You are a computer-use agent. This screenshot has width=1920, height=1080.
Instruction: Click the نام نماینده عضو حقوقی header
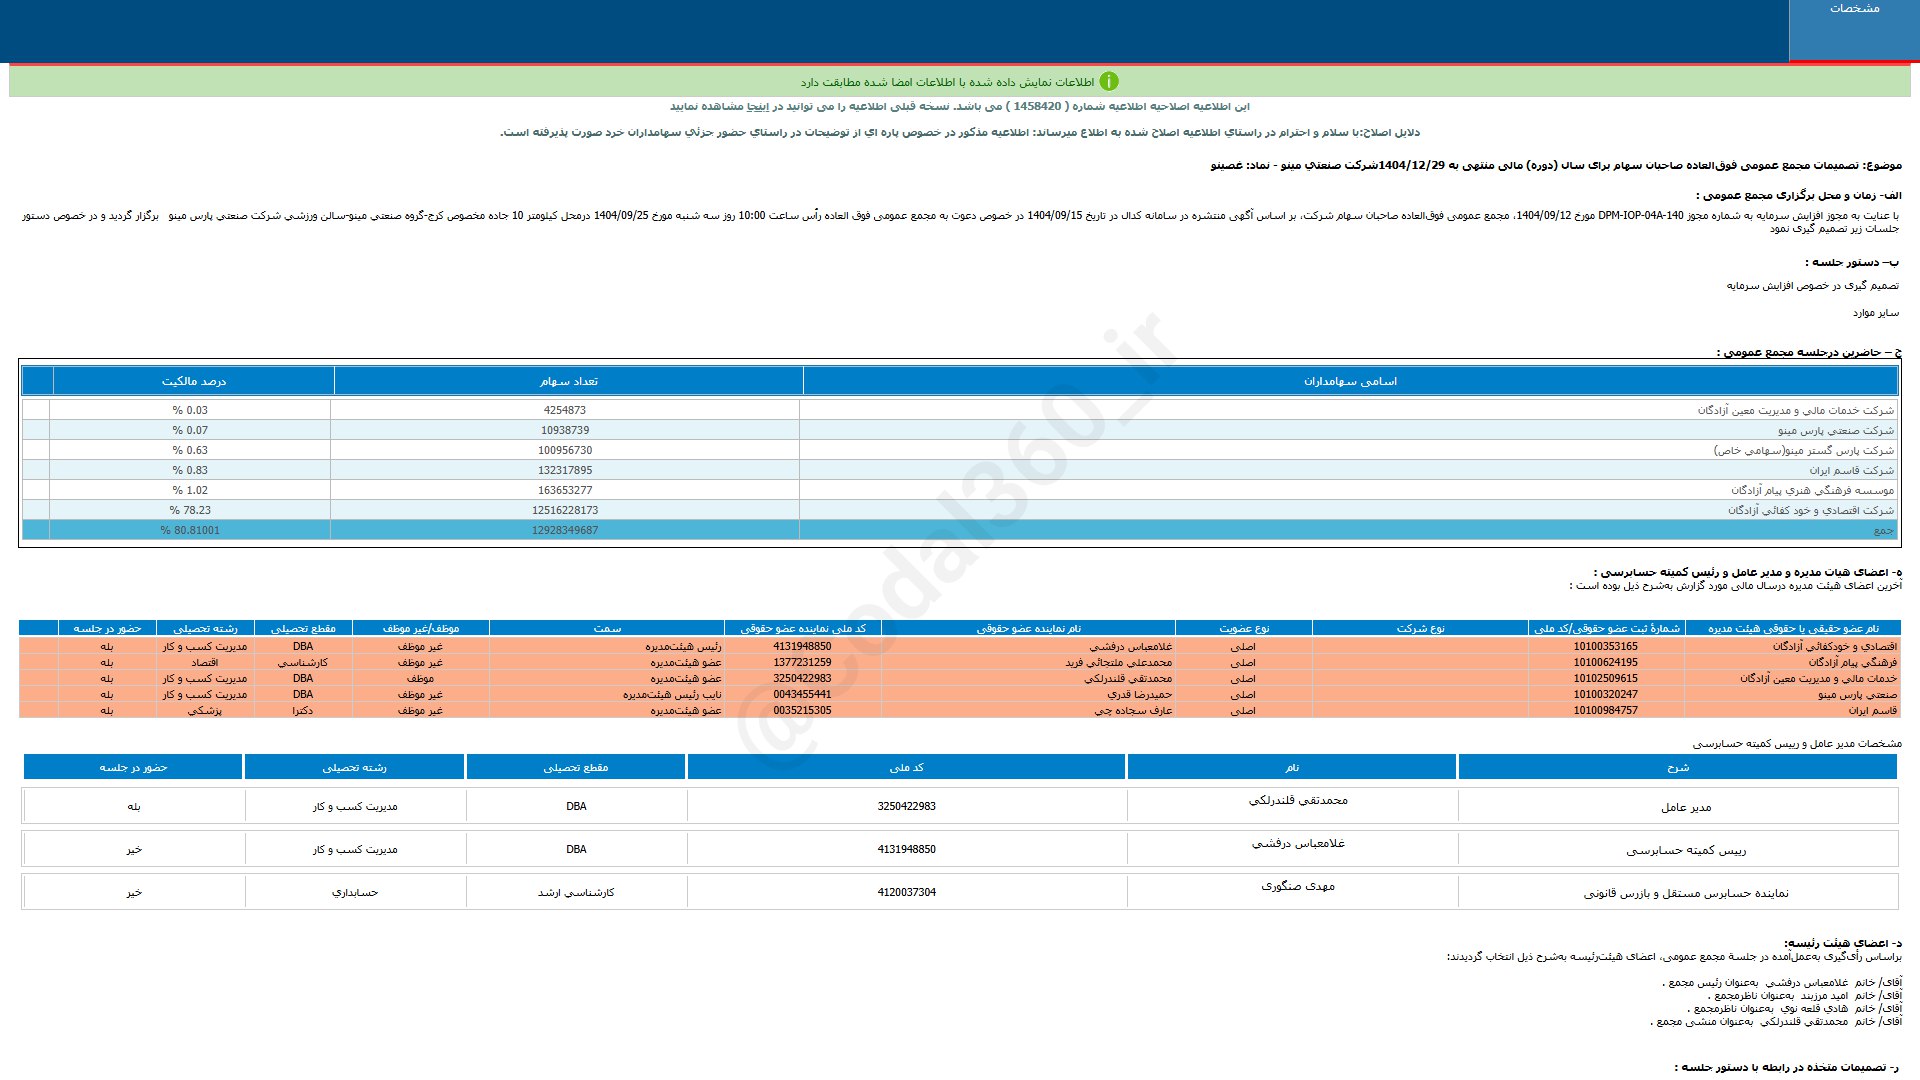(x=1028, y=628)
